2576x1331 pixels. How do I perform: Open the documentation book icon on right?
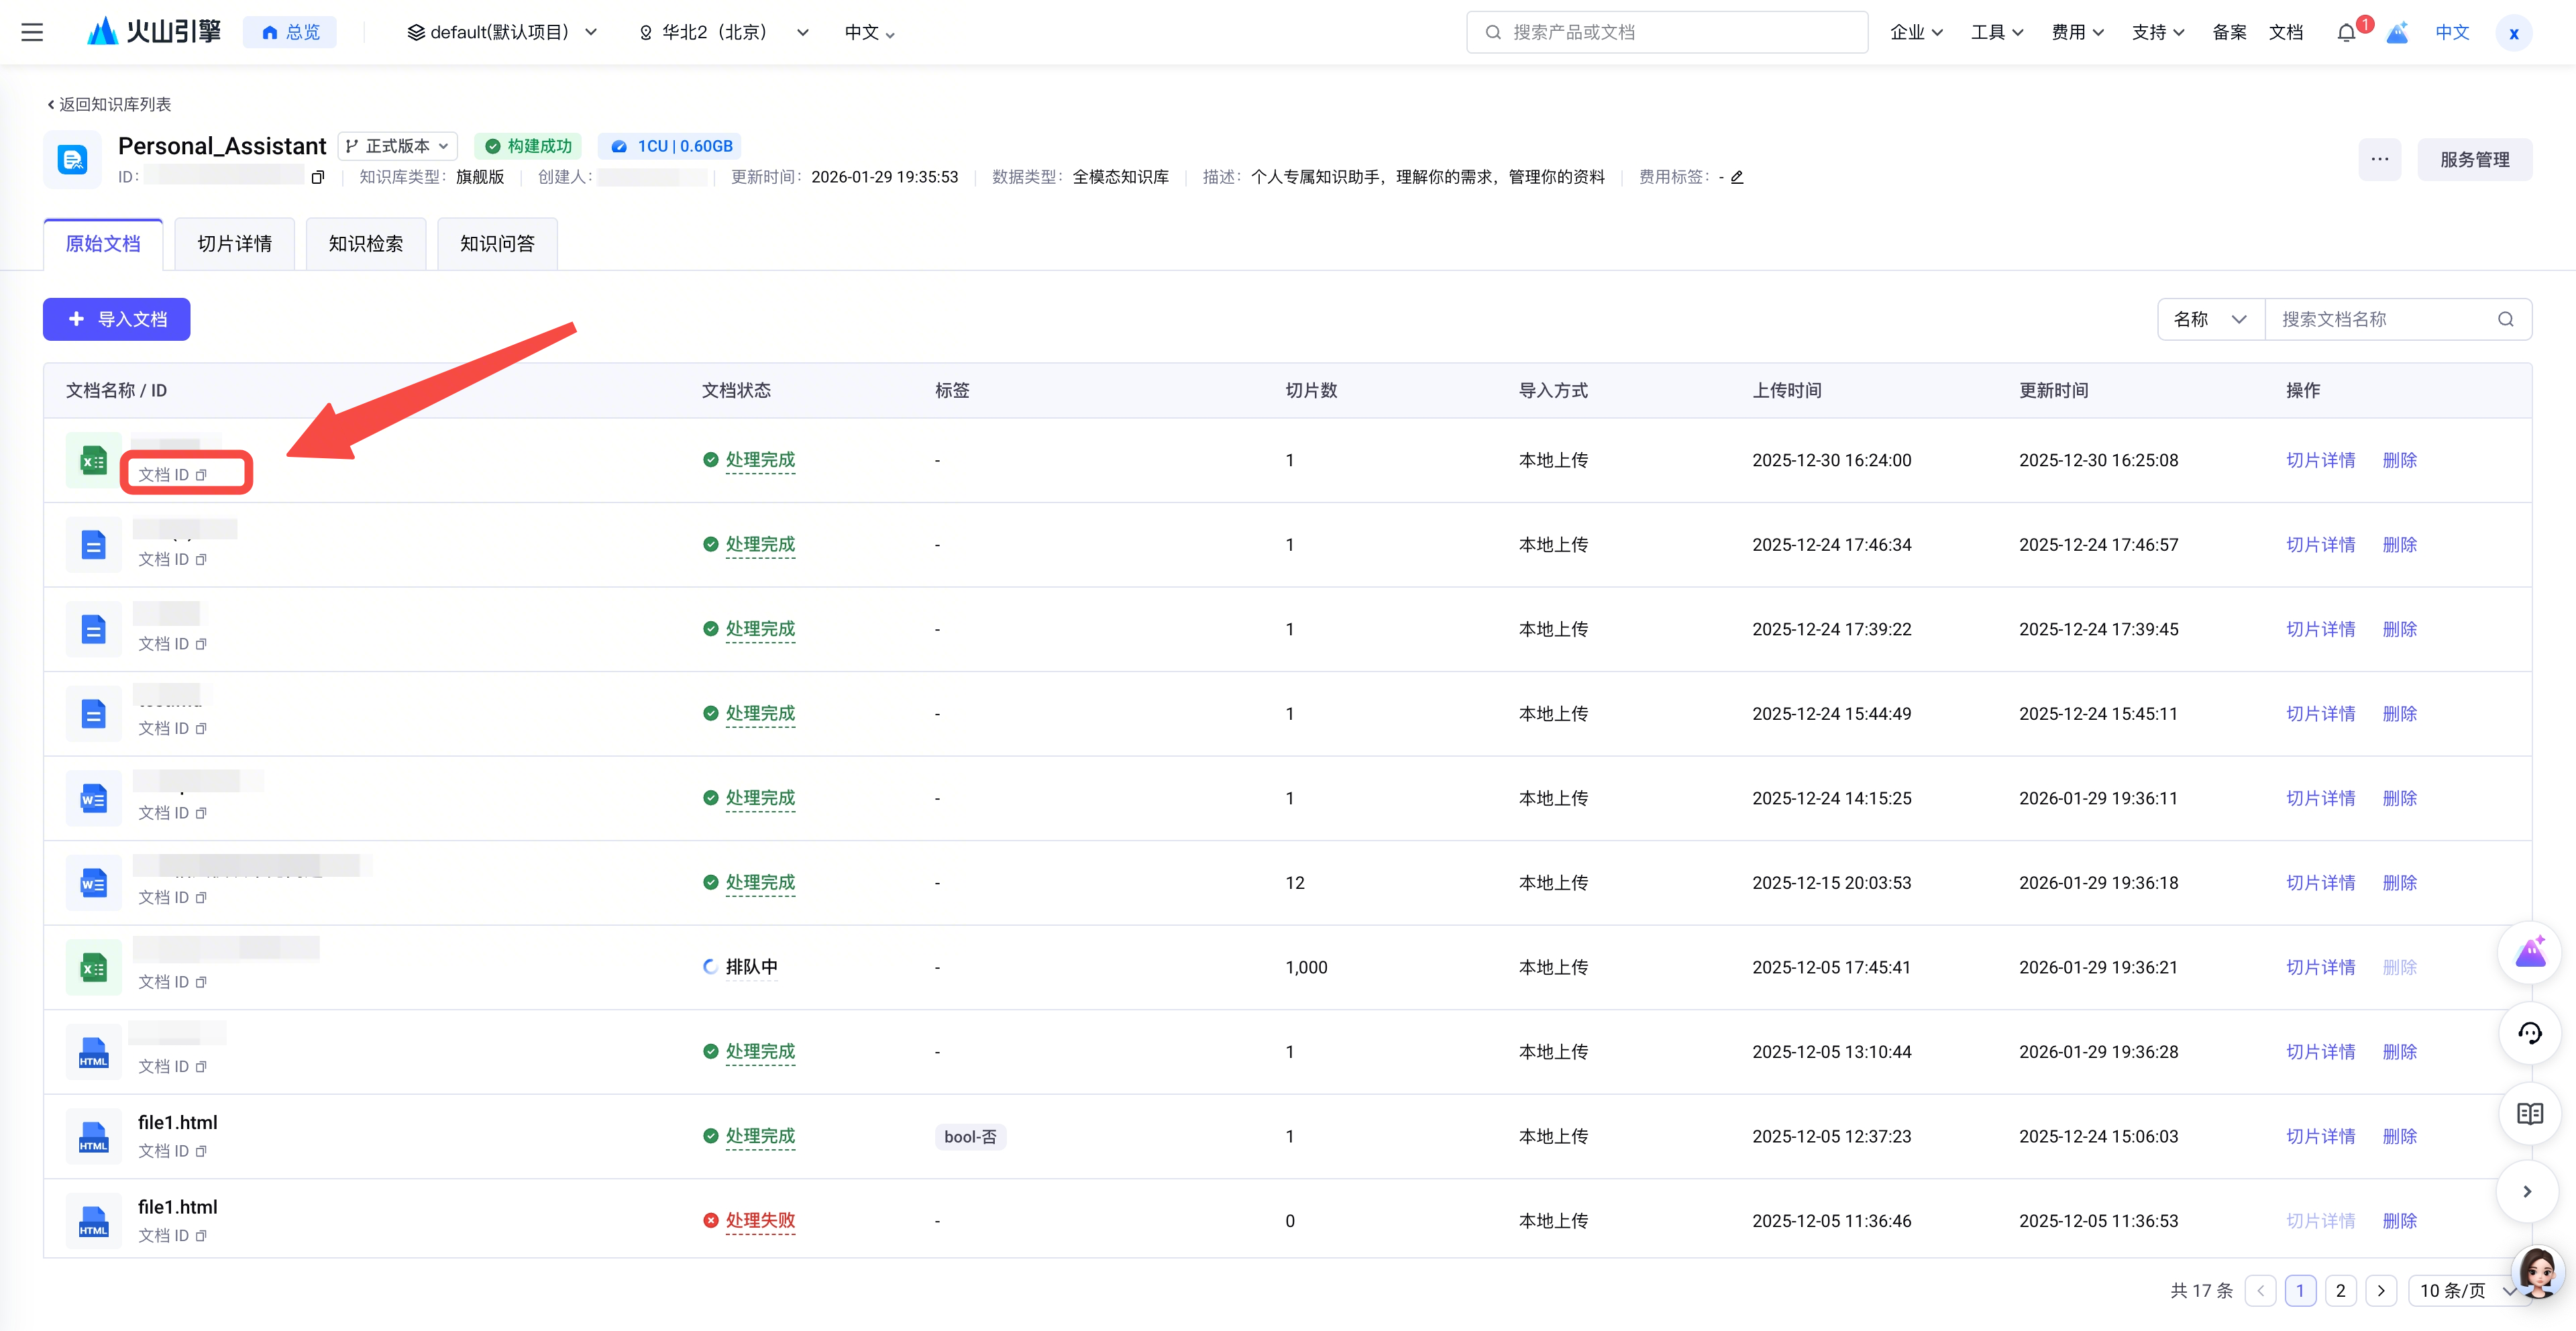[x=2529, y=1113]
